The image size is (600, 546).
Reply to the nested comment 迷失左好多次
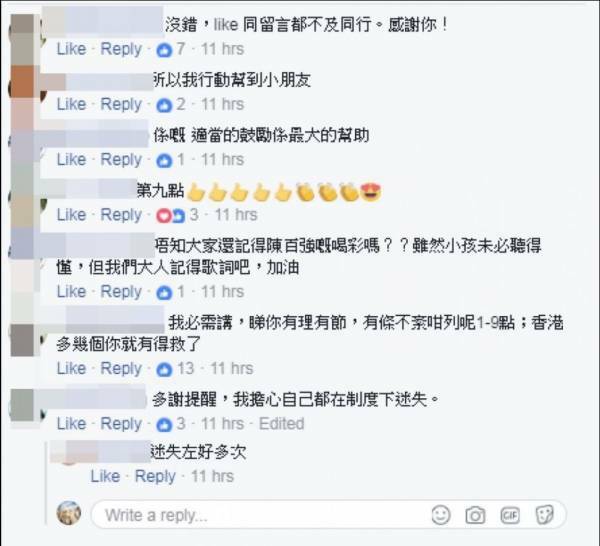pyautogui.click(x=155, y=477)
